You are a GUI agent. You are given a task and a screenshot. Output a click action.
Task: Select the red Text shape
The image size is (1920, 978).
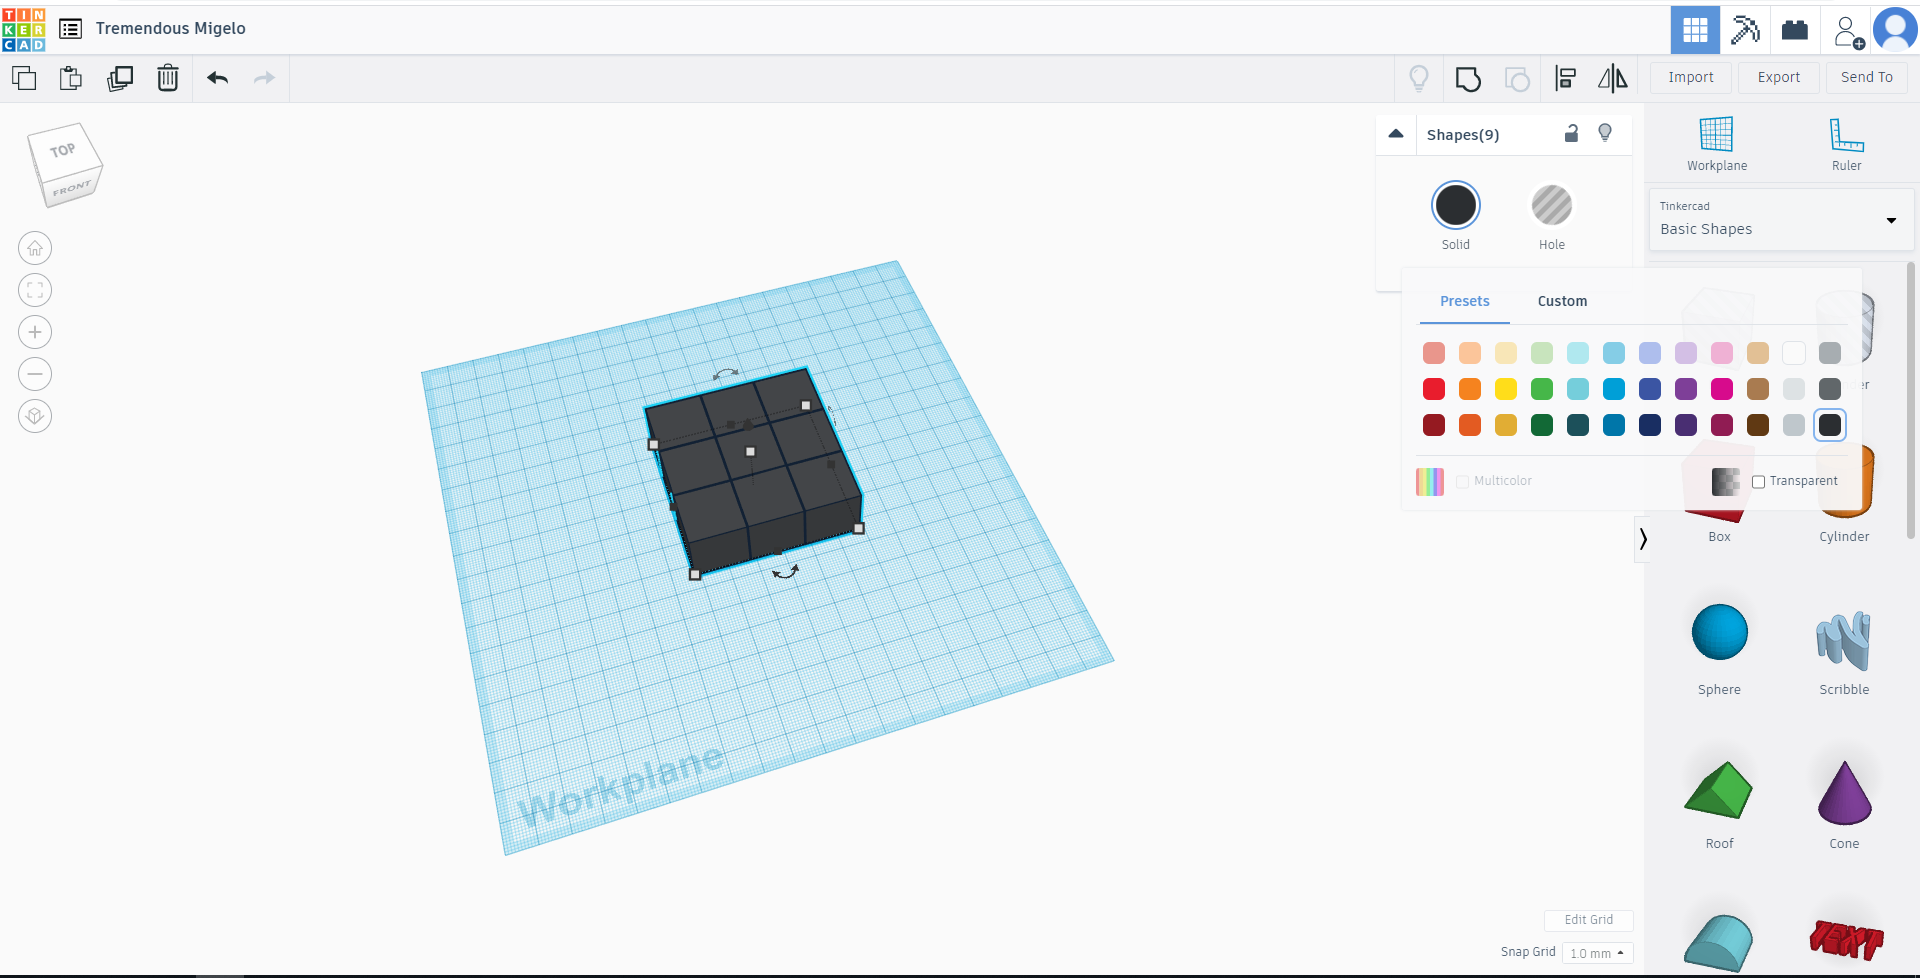point(1846,940)
